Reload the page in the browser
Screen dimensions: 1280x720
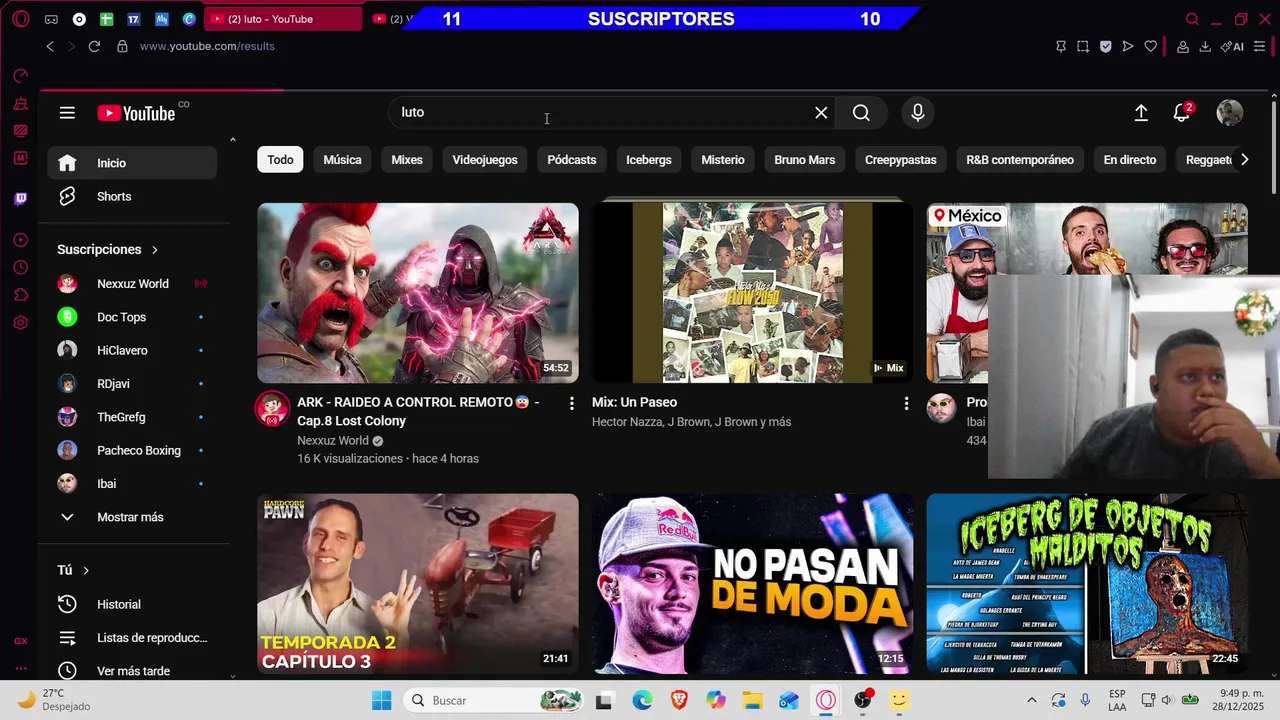coord(94,46)
